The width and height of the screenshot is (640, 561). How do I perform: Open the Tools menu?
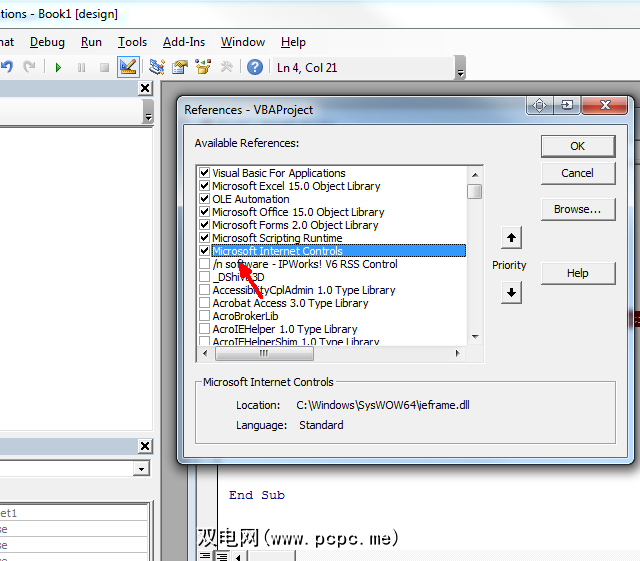click(x=132, y=42)
